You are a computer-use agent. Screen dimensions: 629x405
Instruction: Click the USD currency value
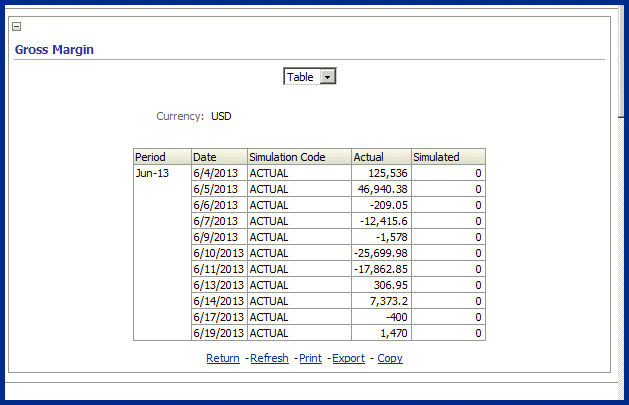pos(221,116)
